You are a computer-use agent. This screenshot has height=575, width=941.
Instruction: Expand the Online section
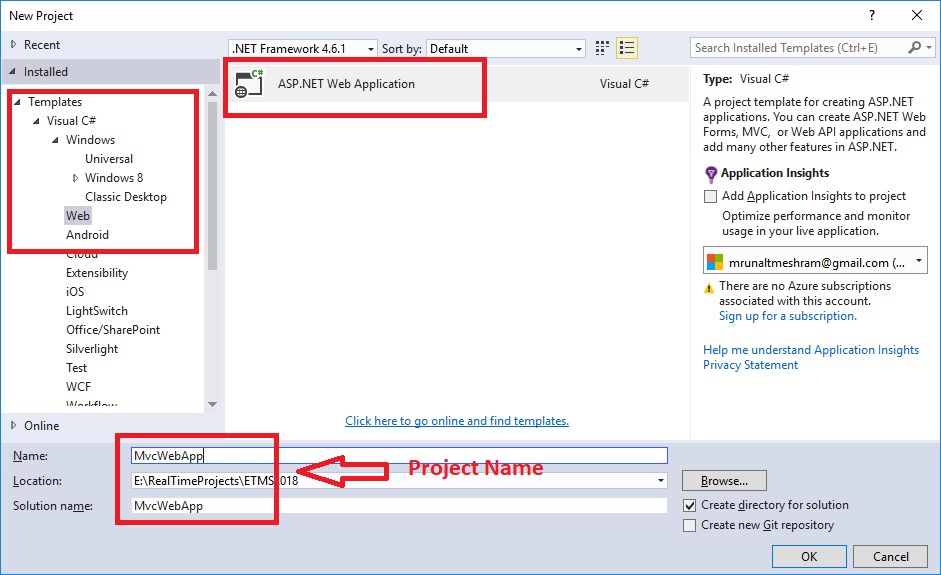(13, 425)
